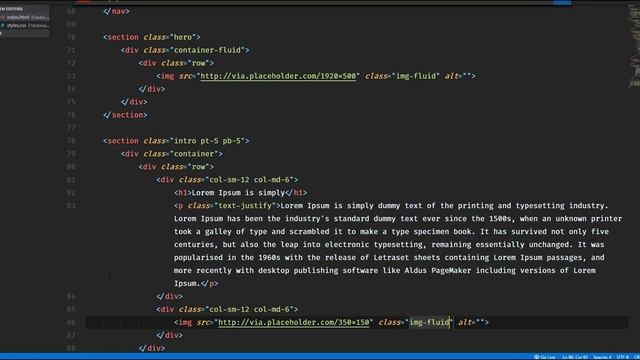Select line number 78
Viewport: 640px width, 360px height.
coord(71,141)
